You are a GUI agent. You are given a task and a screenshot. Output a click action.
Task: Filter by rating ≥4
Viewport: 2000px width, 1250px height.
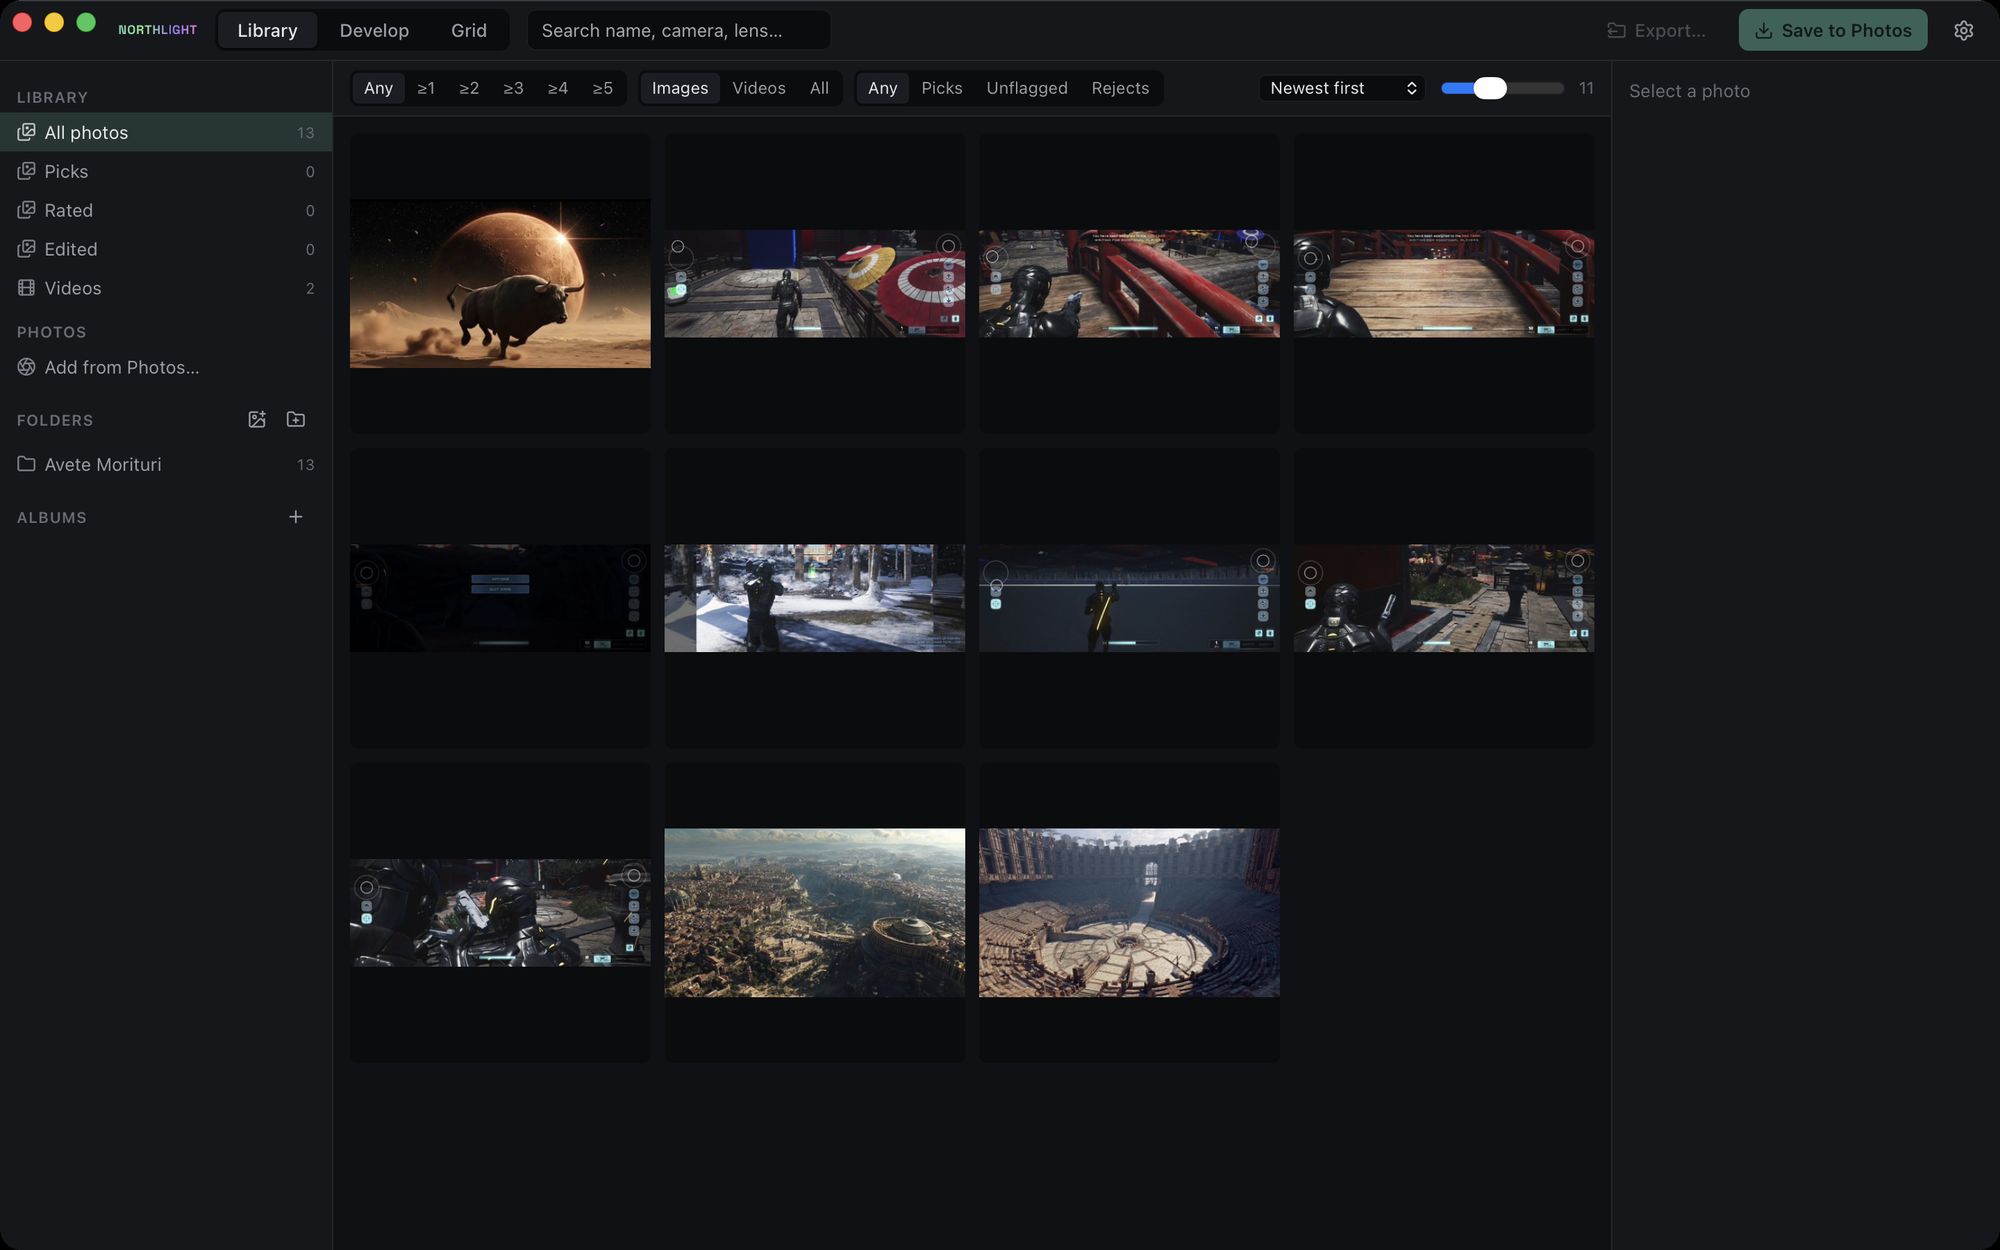(x=558, y=88)
